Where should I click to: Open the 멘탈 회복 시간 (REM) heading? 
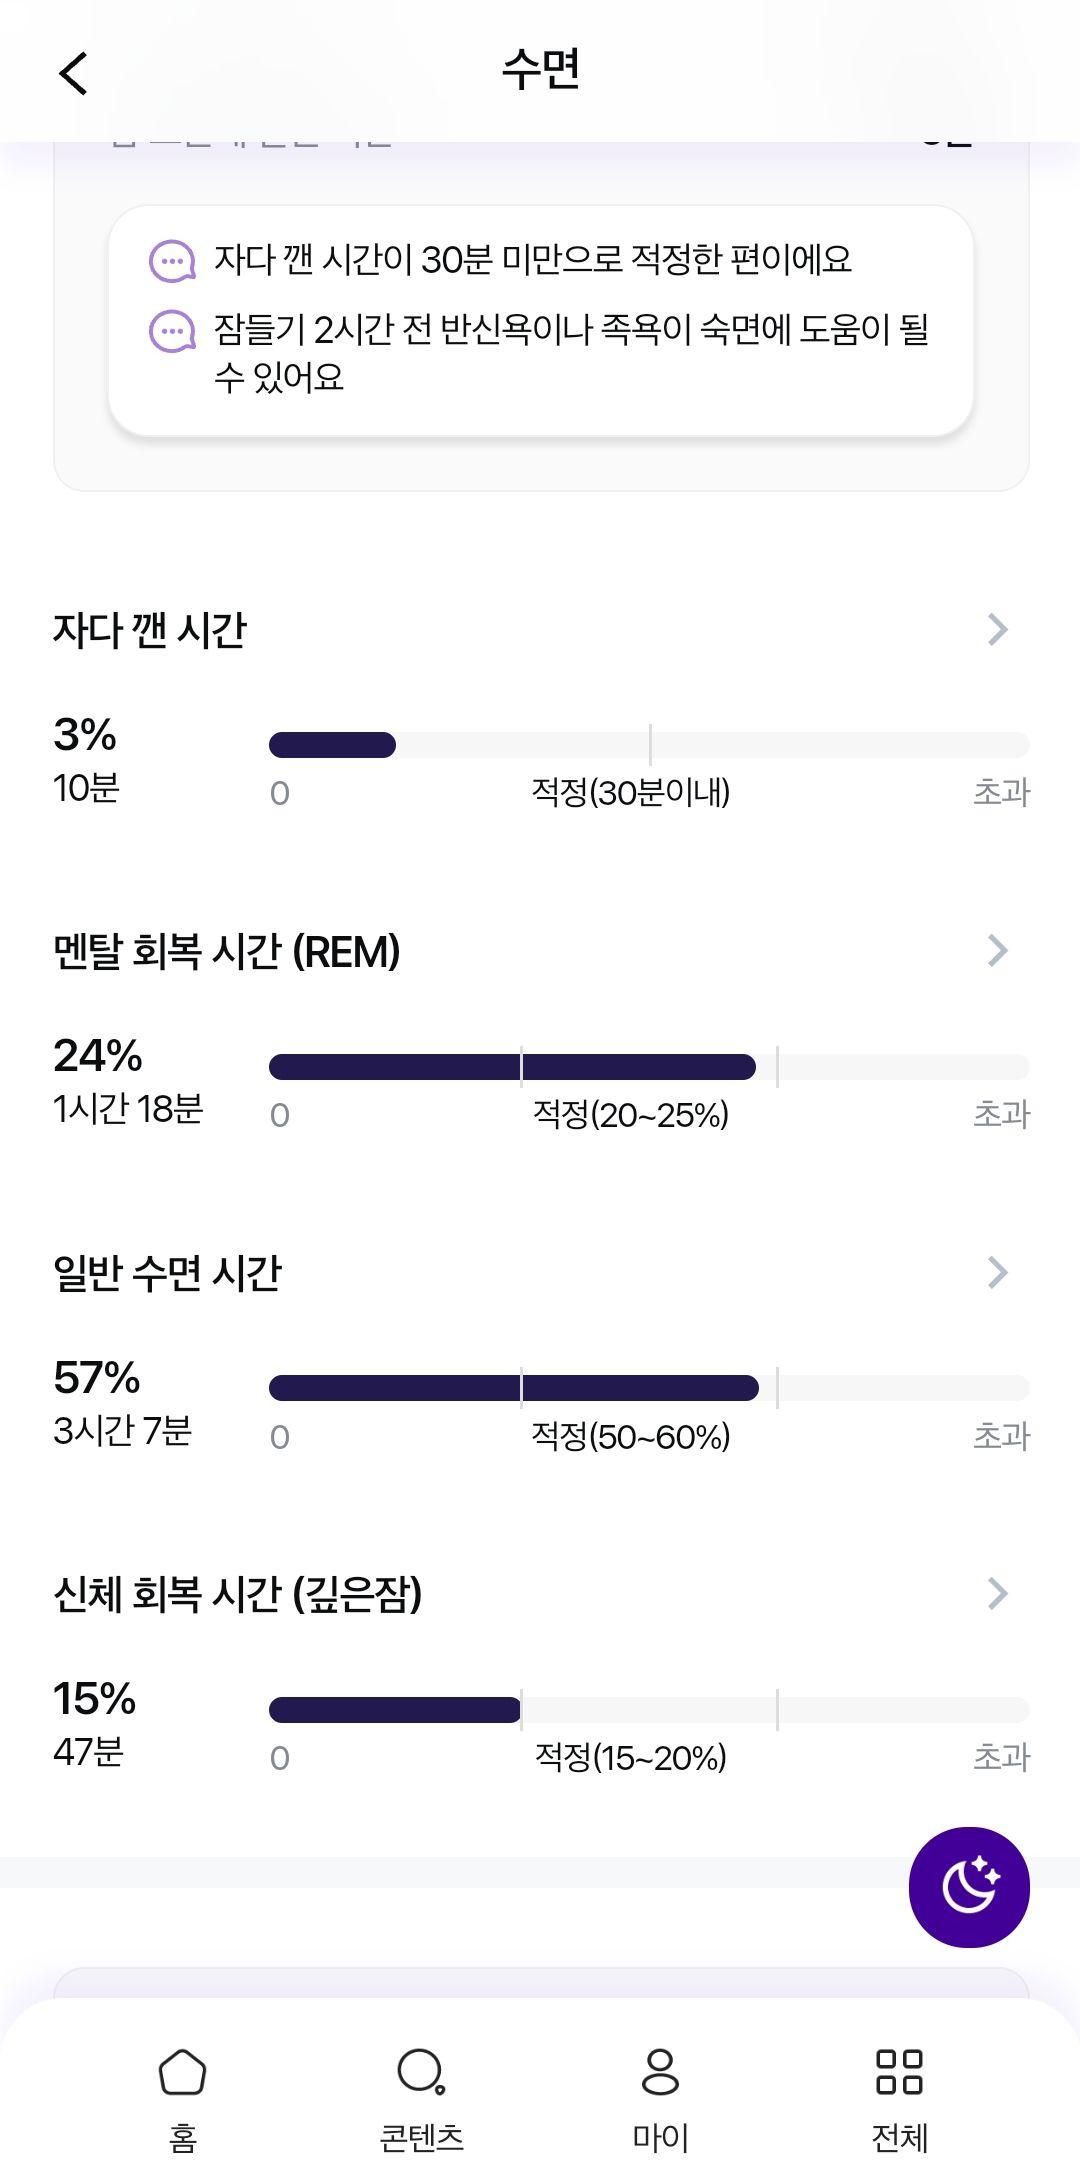(227, 951)
